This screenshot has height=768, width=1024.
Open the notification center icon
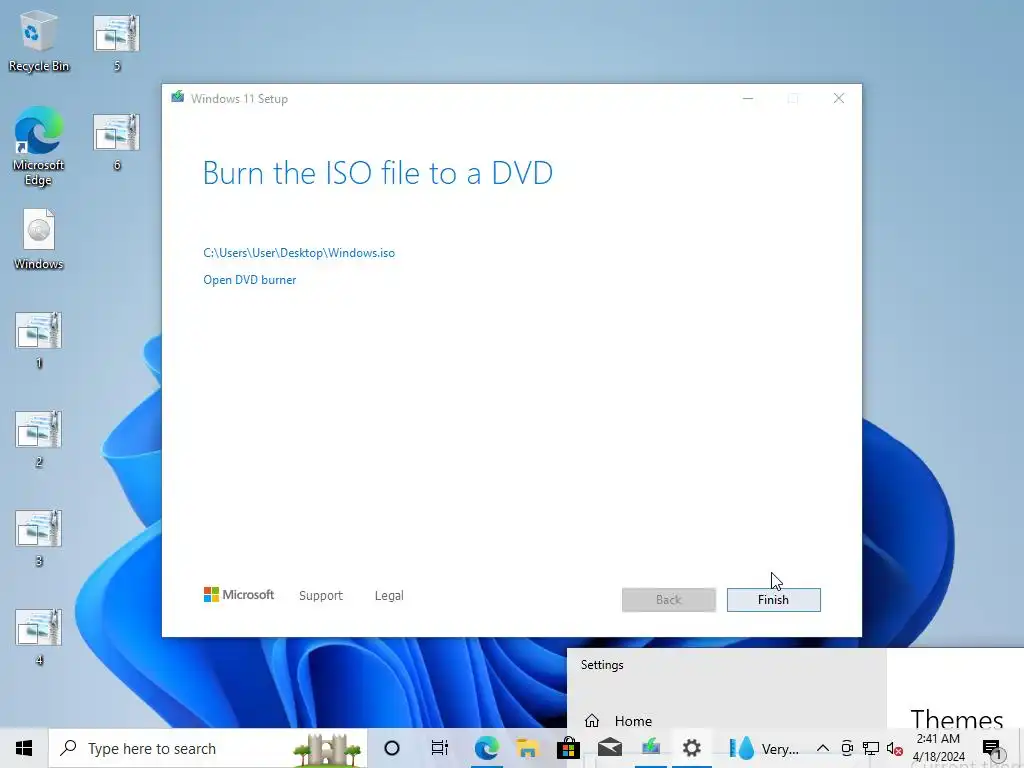tap(991, 748)
